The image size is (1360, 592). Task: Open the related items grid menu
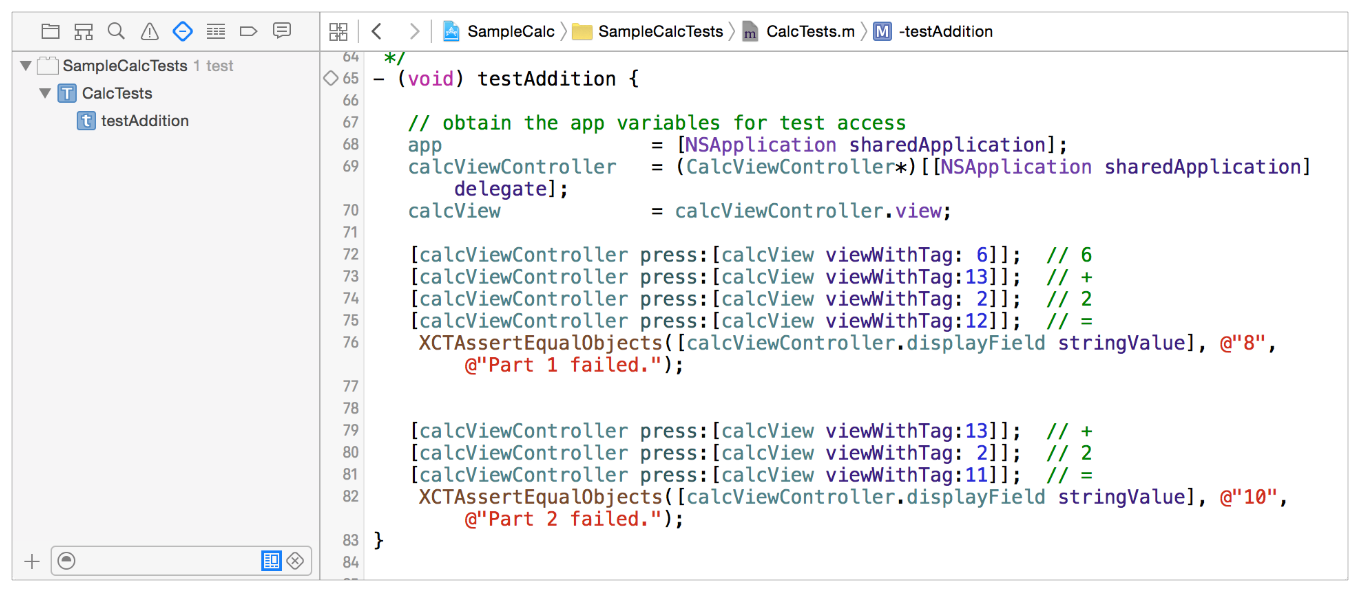[338, 31]
